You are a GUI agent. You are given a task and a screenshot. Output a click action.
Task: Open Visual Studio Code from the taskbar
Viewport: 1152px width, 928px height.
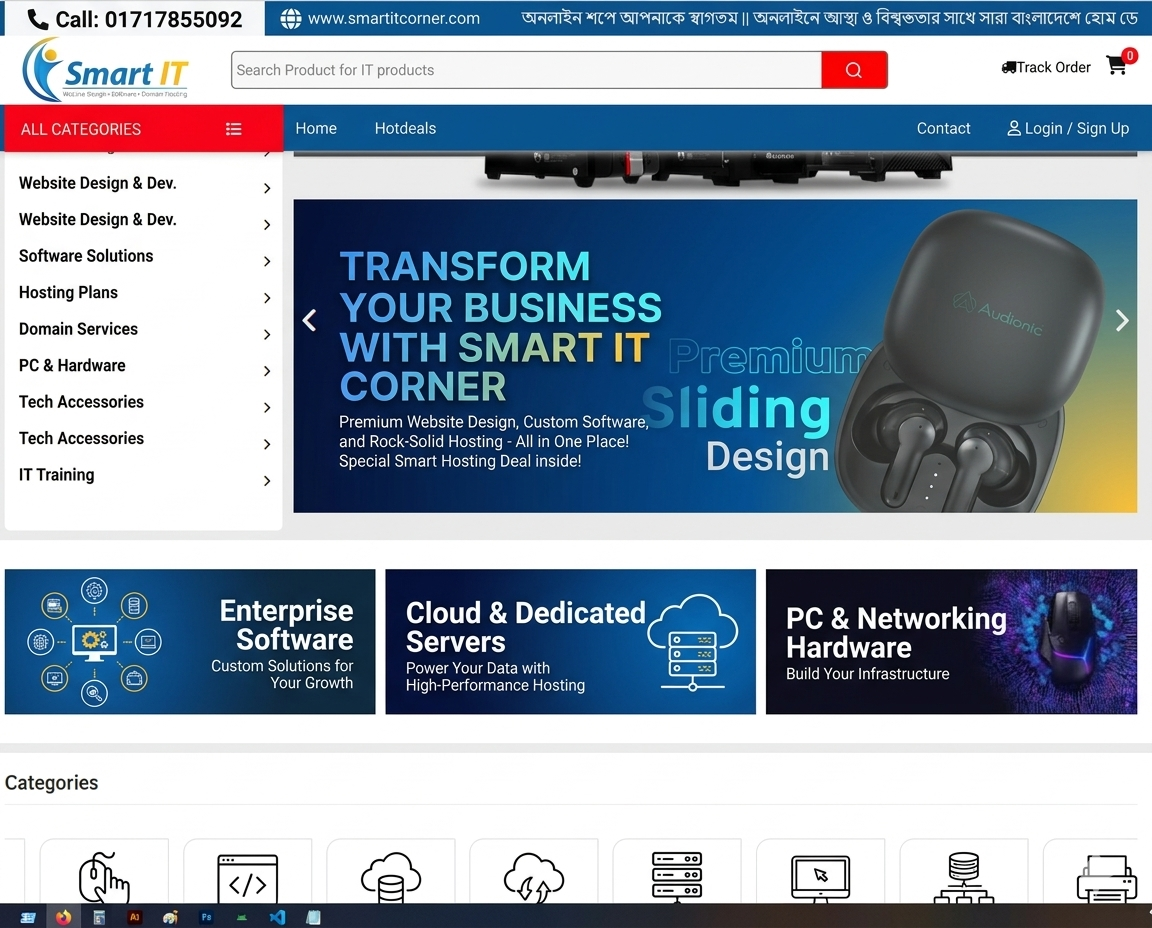tap(277, 917)
